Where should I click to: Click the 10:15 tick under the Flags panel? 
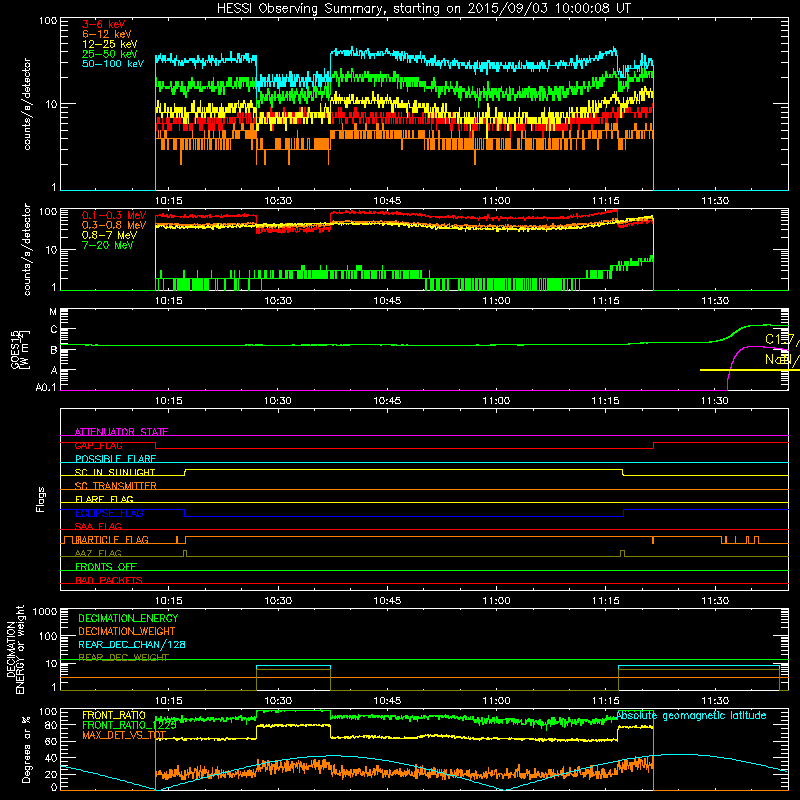168,601
